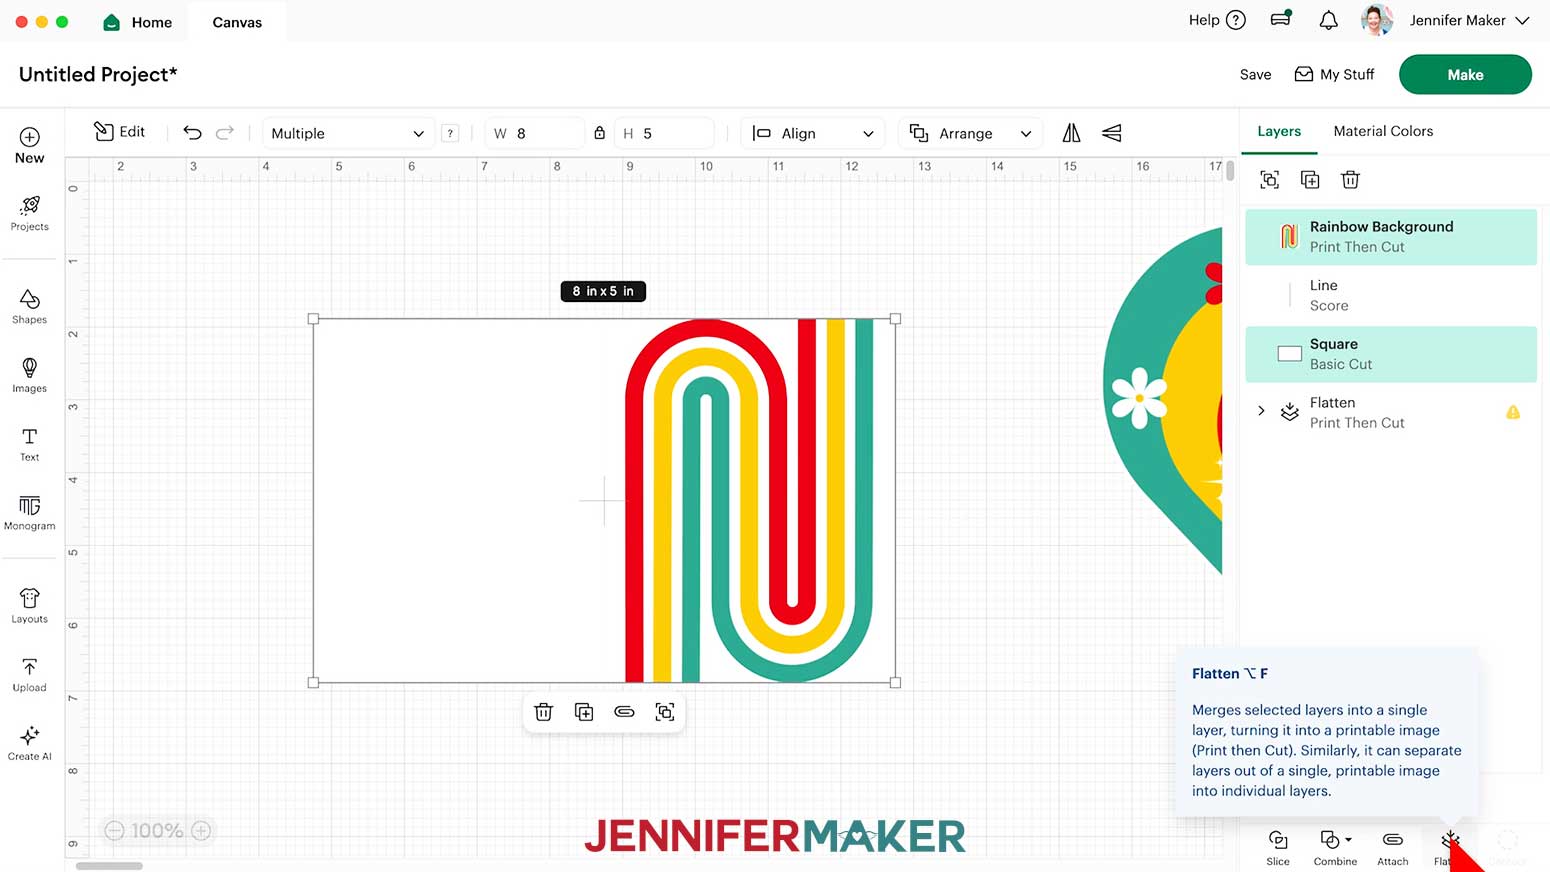This screenshot has height=872, width=1550.
Task: Click the Jennifer Maker profile avatar
Action: (x=1377, y=20)
